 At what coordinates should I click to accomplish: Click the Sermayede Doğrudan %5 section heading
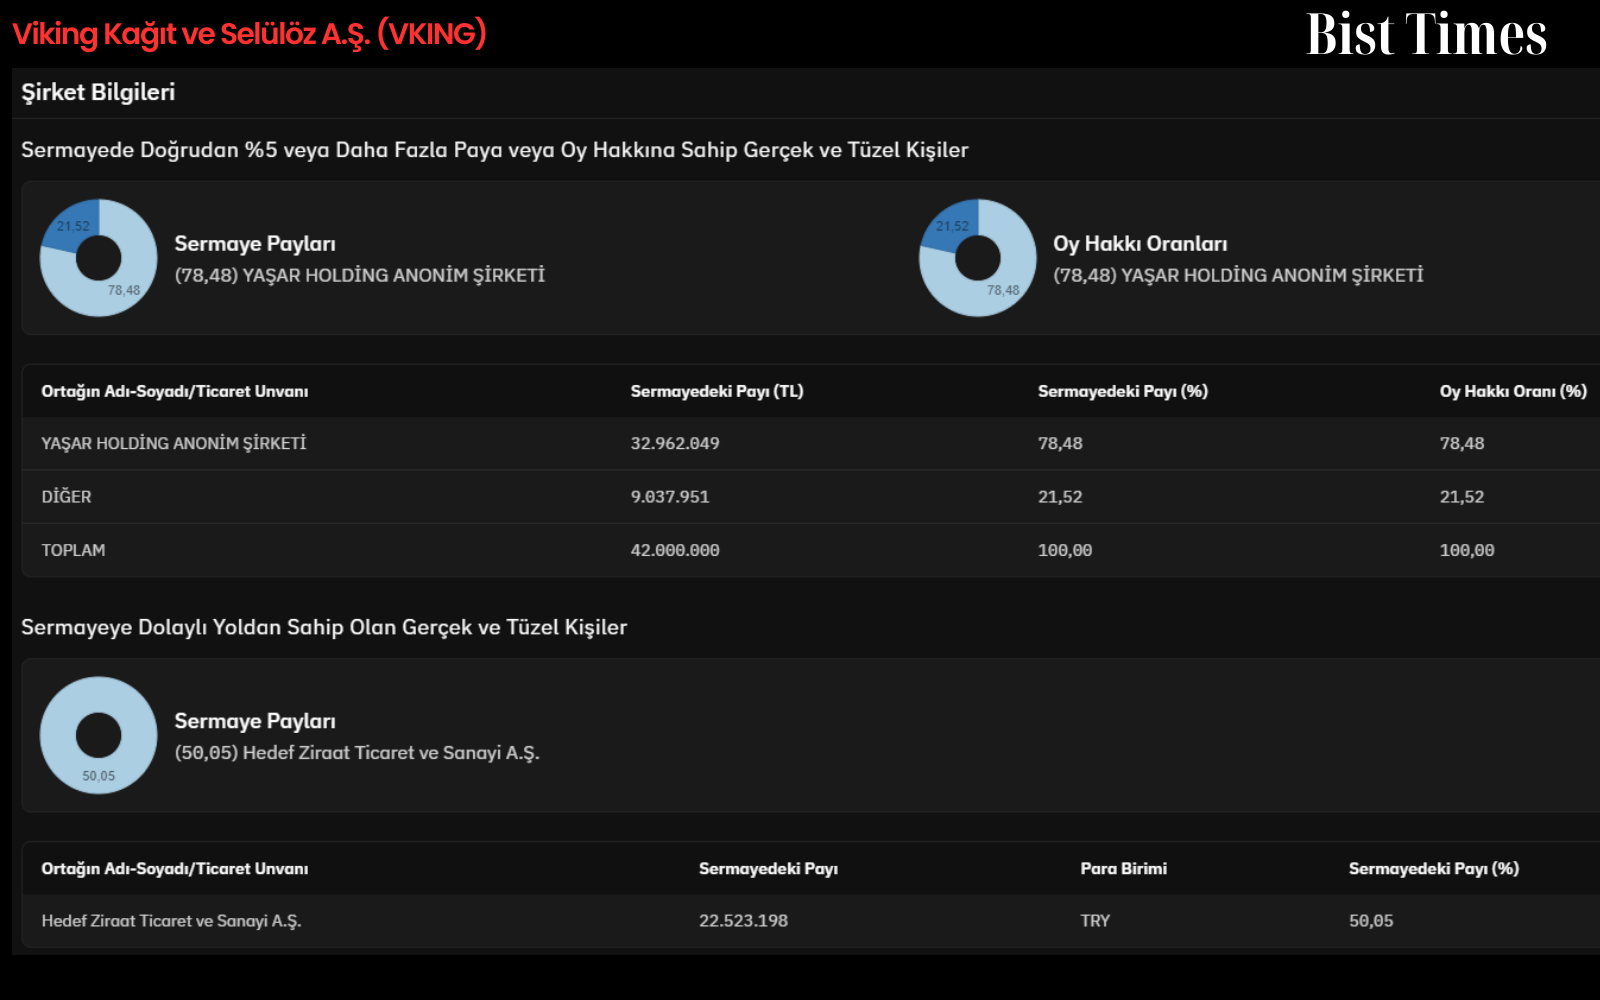(495, 150)
